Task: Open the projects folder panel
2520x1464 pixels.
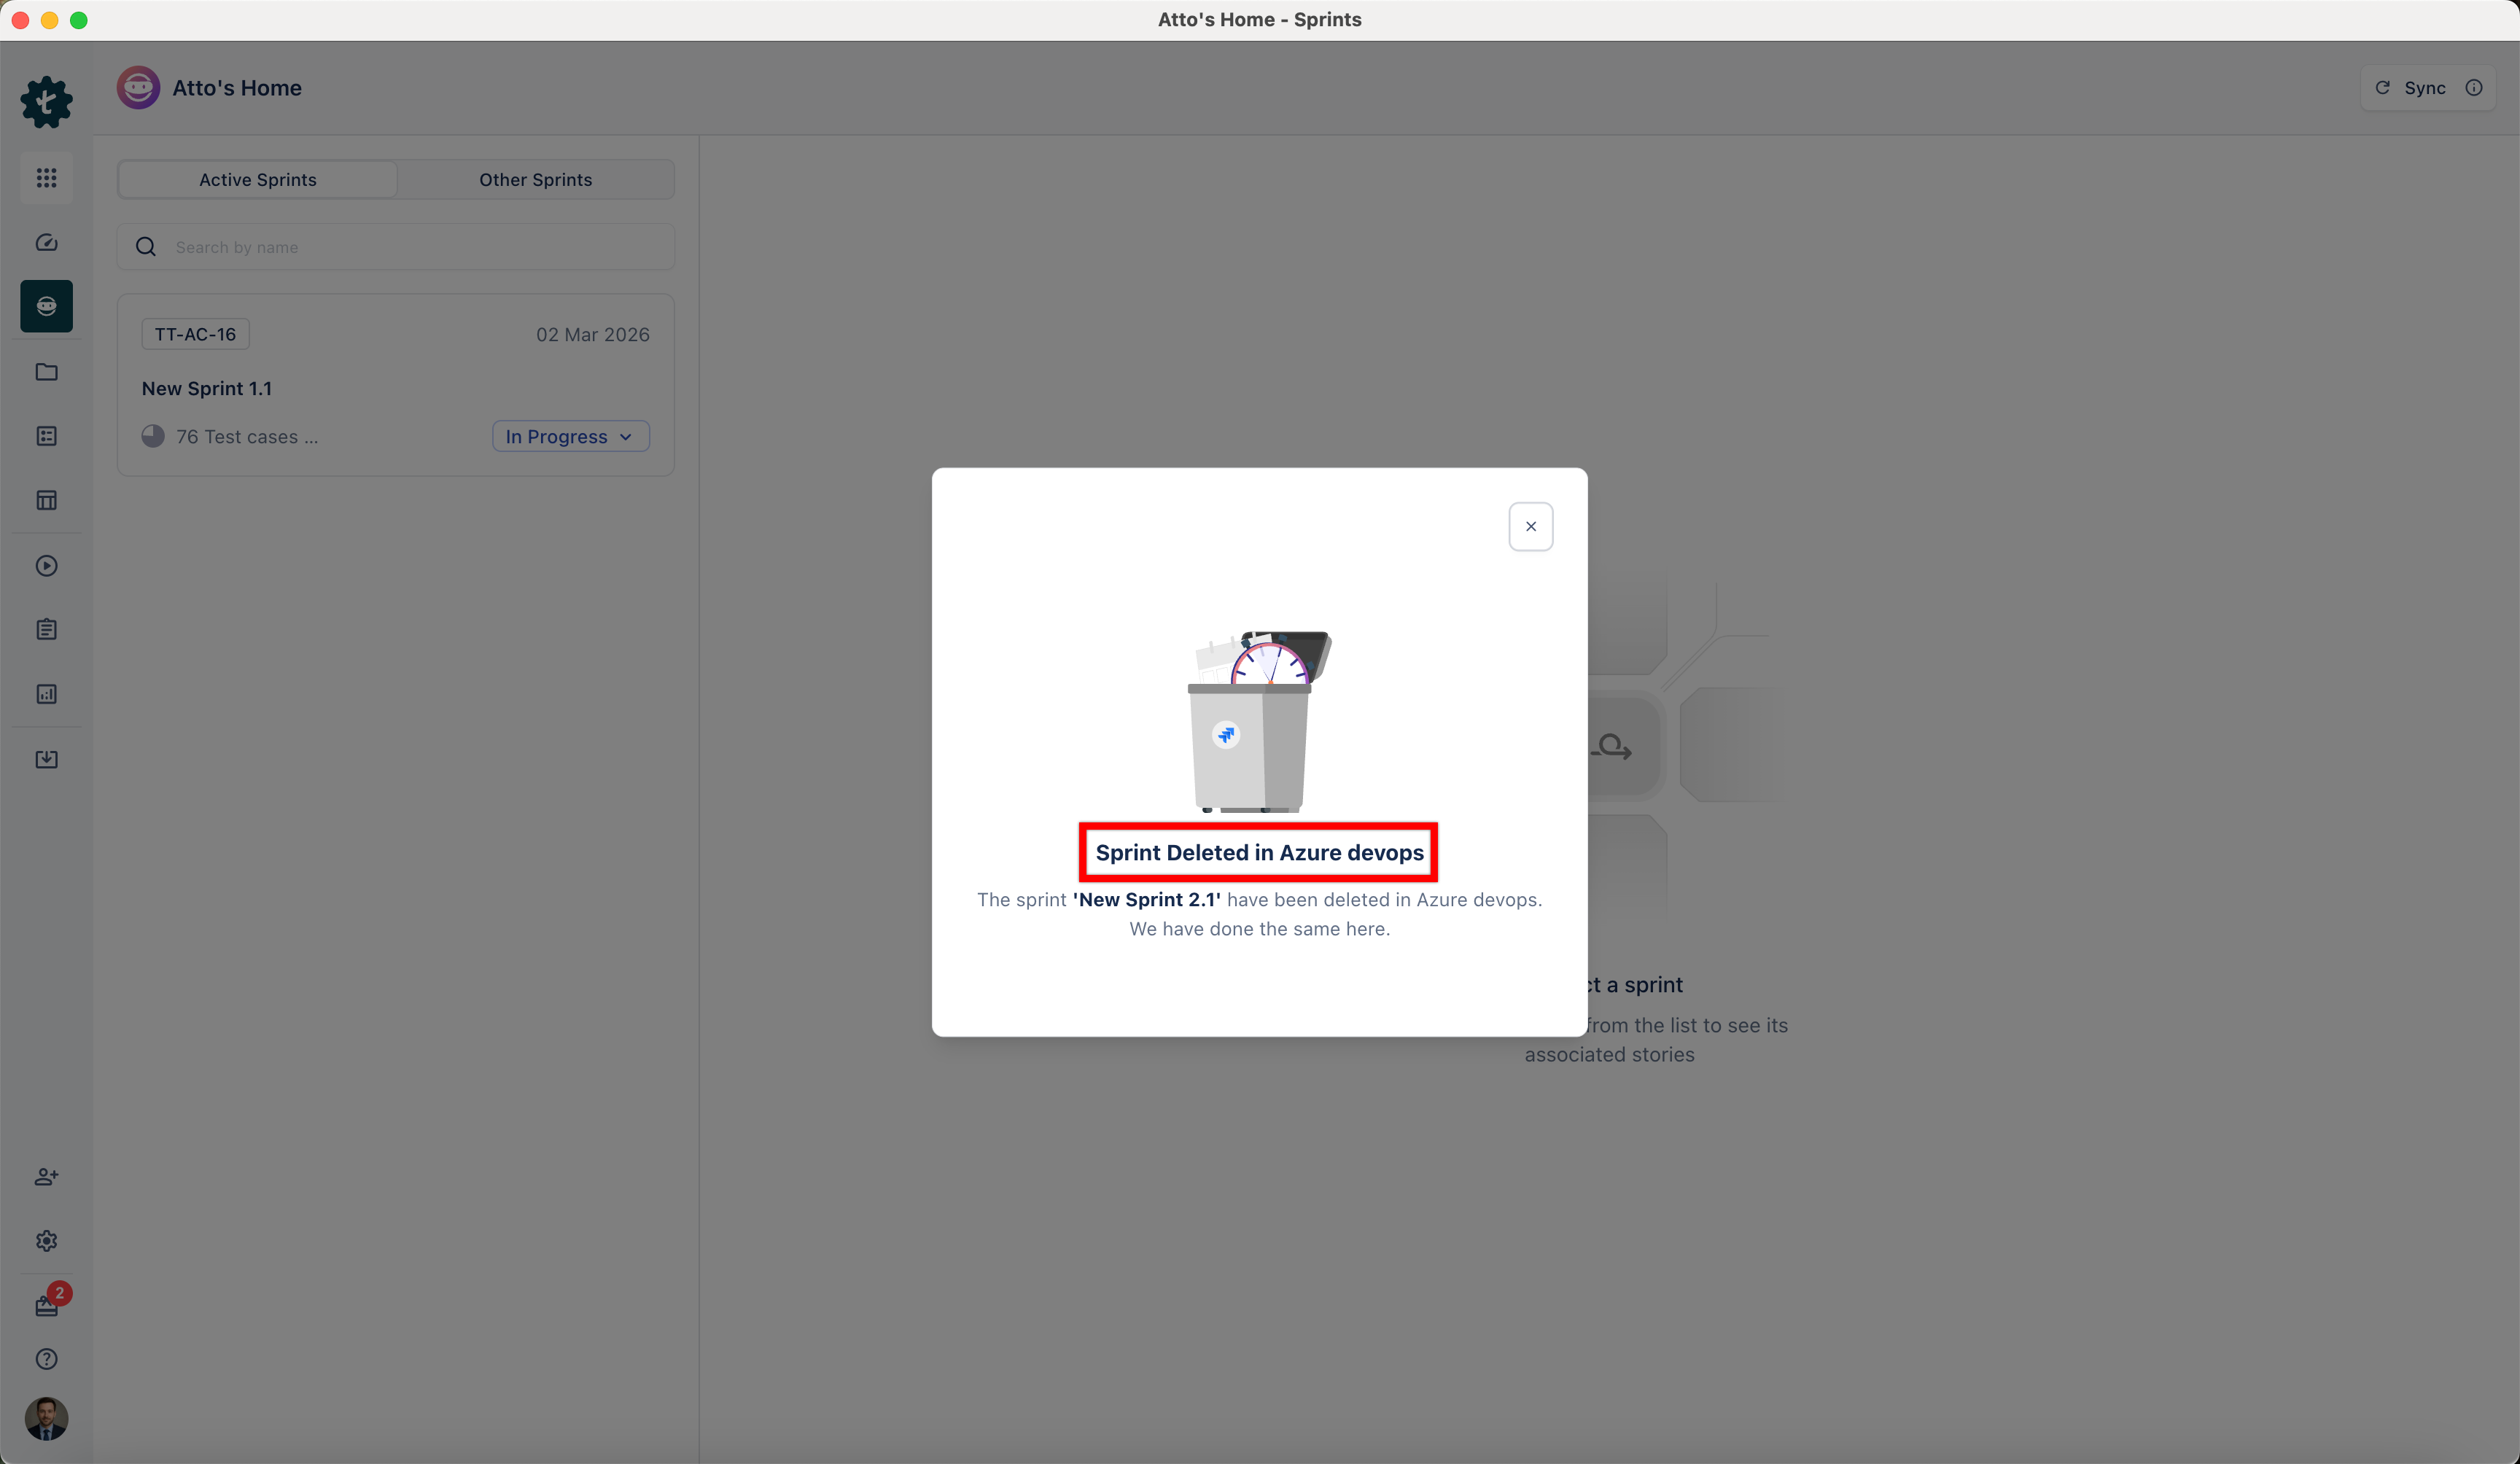Action: [x=46, y=372]
